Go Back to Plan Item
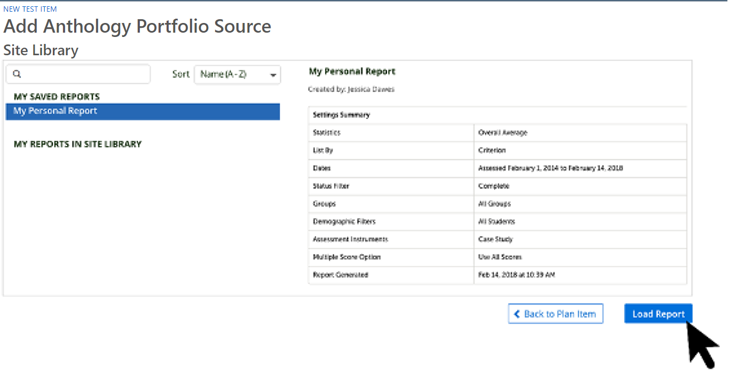 click(x=555, y=314)
